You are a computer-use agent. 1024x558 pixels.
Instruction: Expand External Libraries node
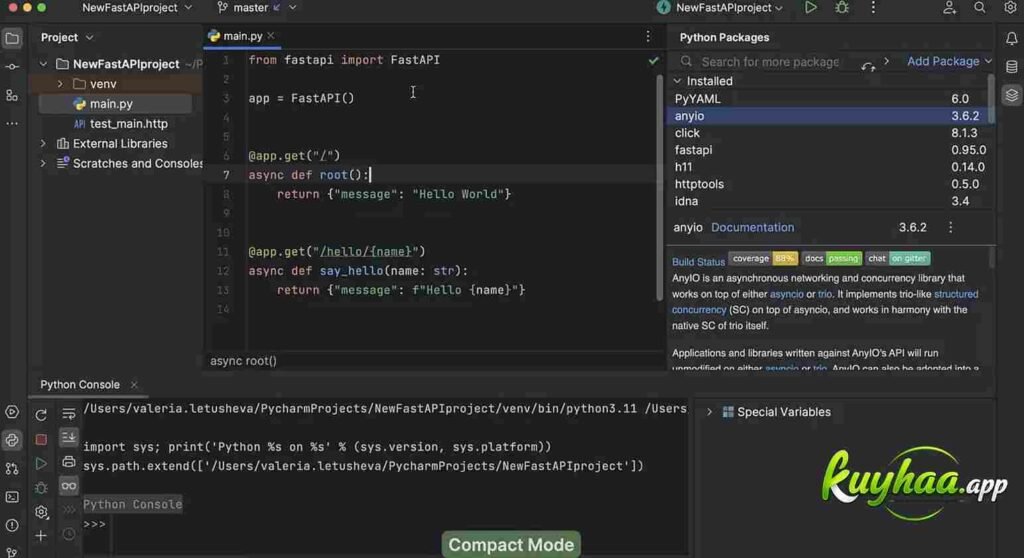[43, 144]
